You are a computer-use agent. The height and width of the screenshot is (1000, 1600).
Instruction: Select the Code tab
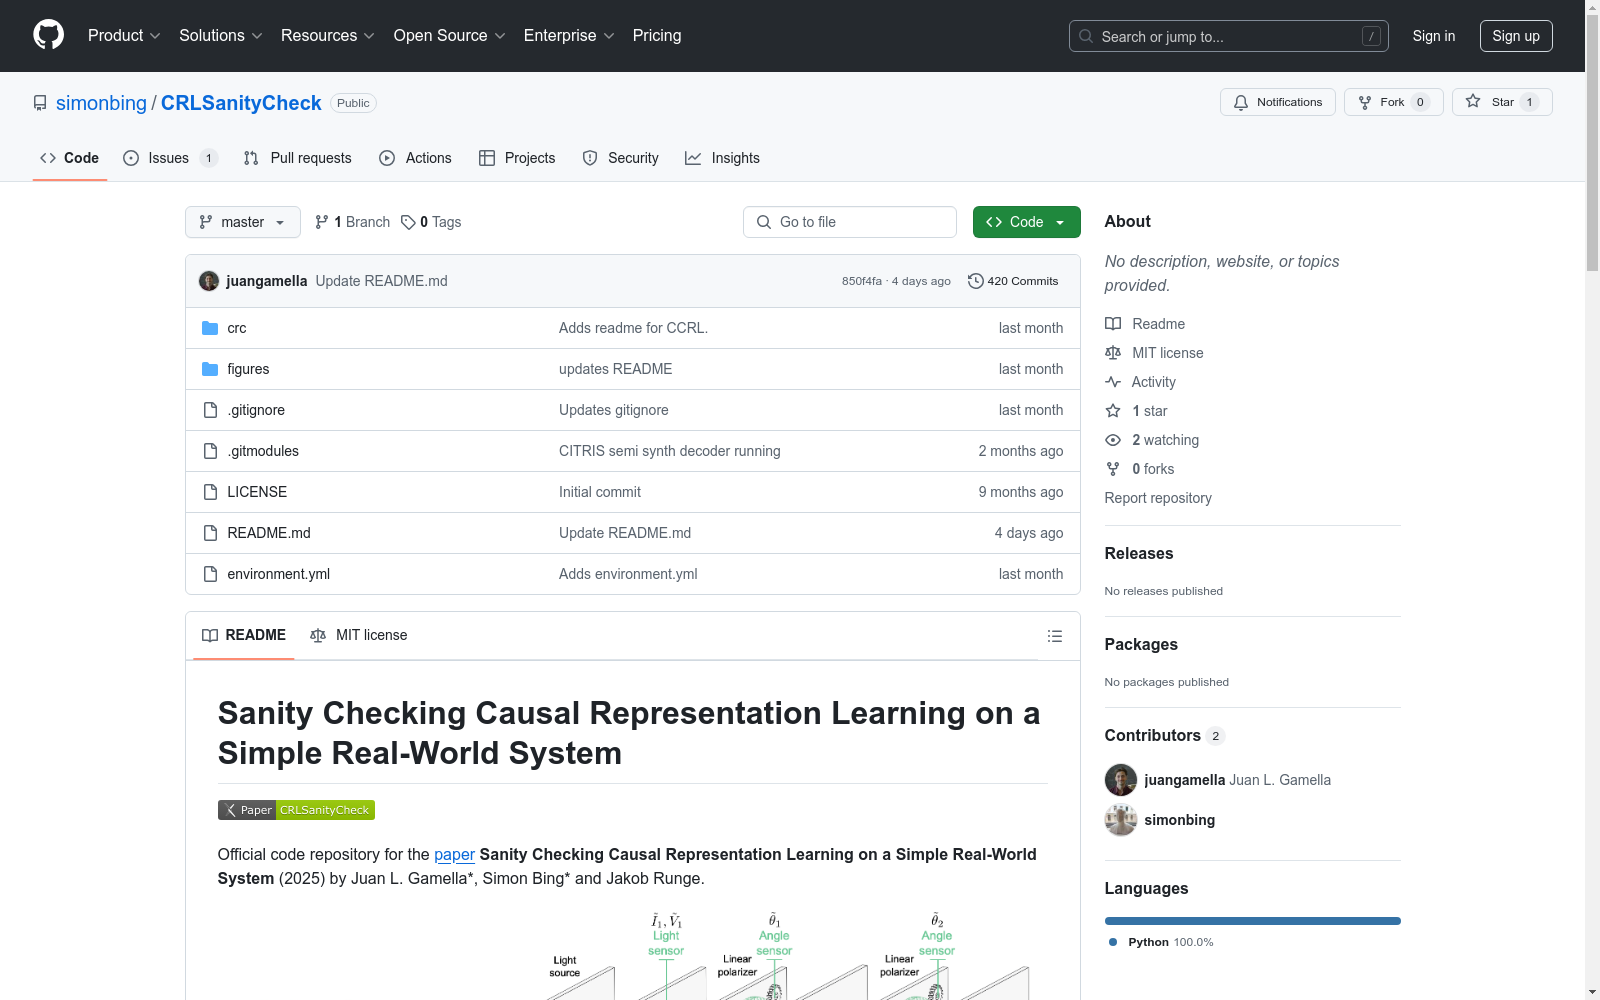point(70,158)
